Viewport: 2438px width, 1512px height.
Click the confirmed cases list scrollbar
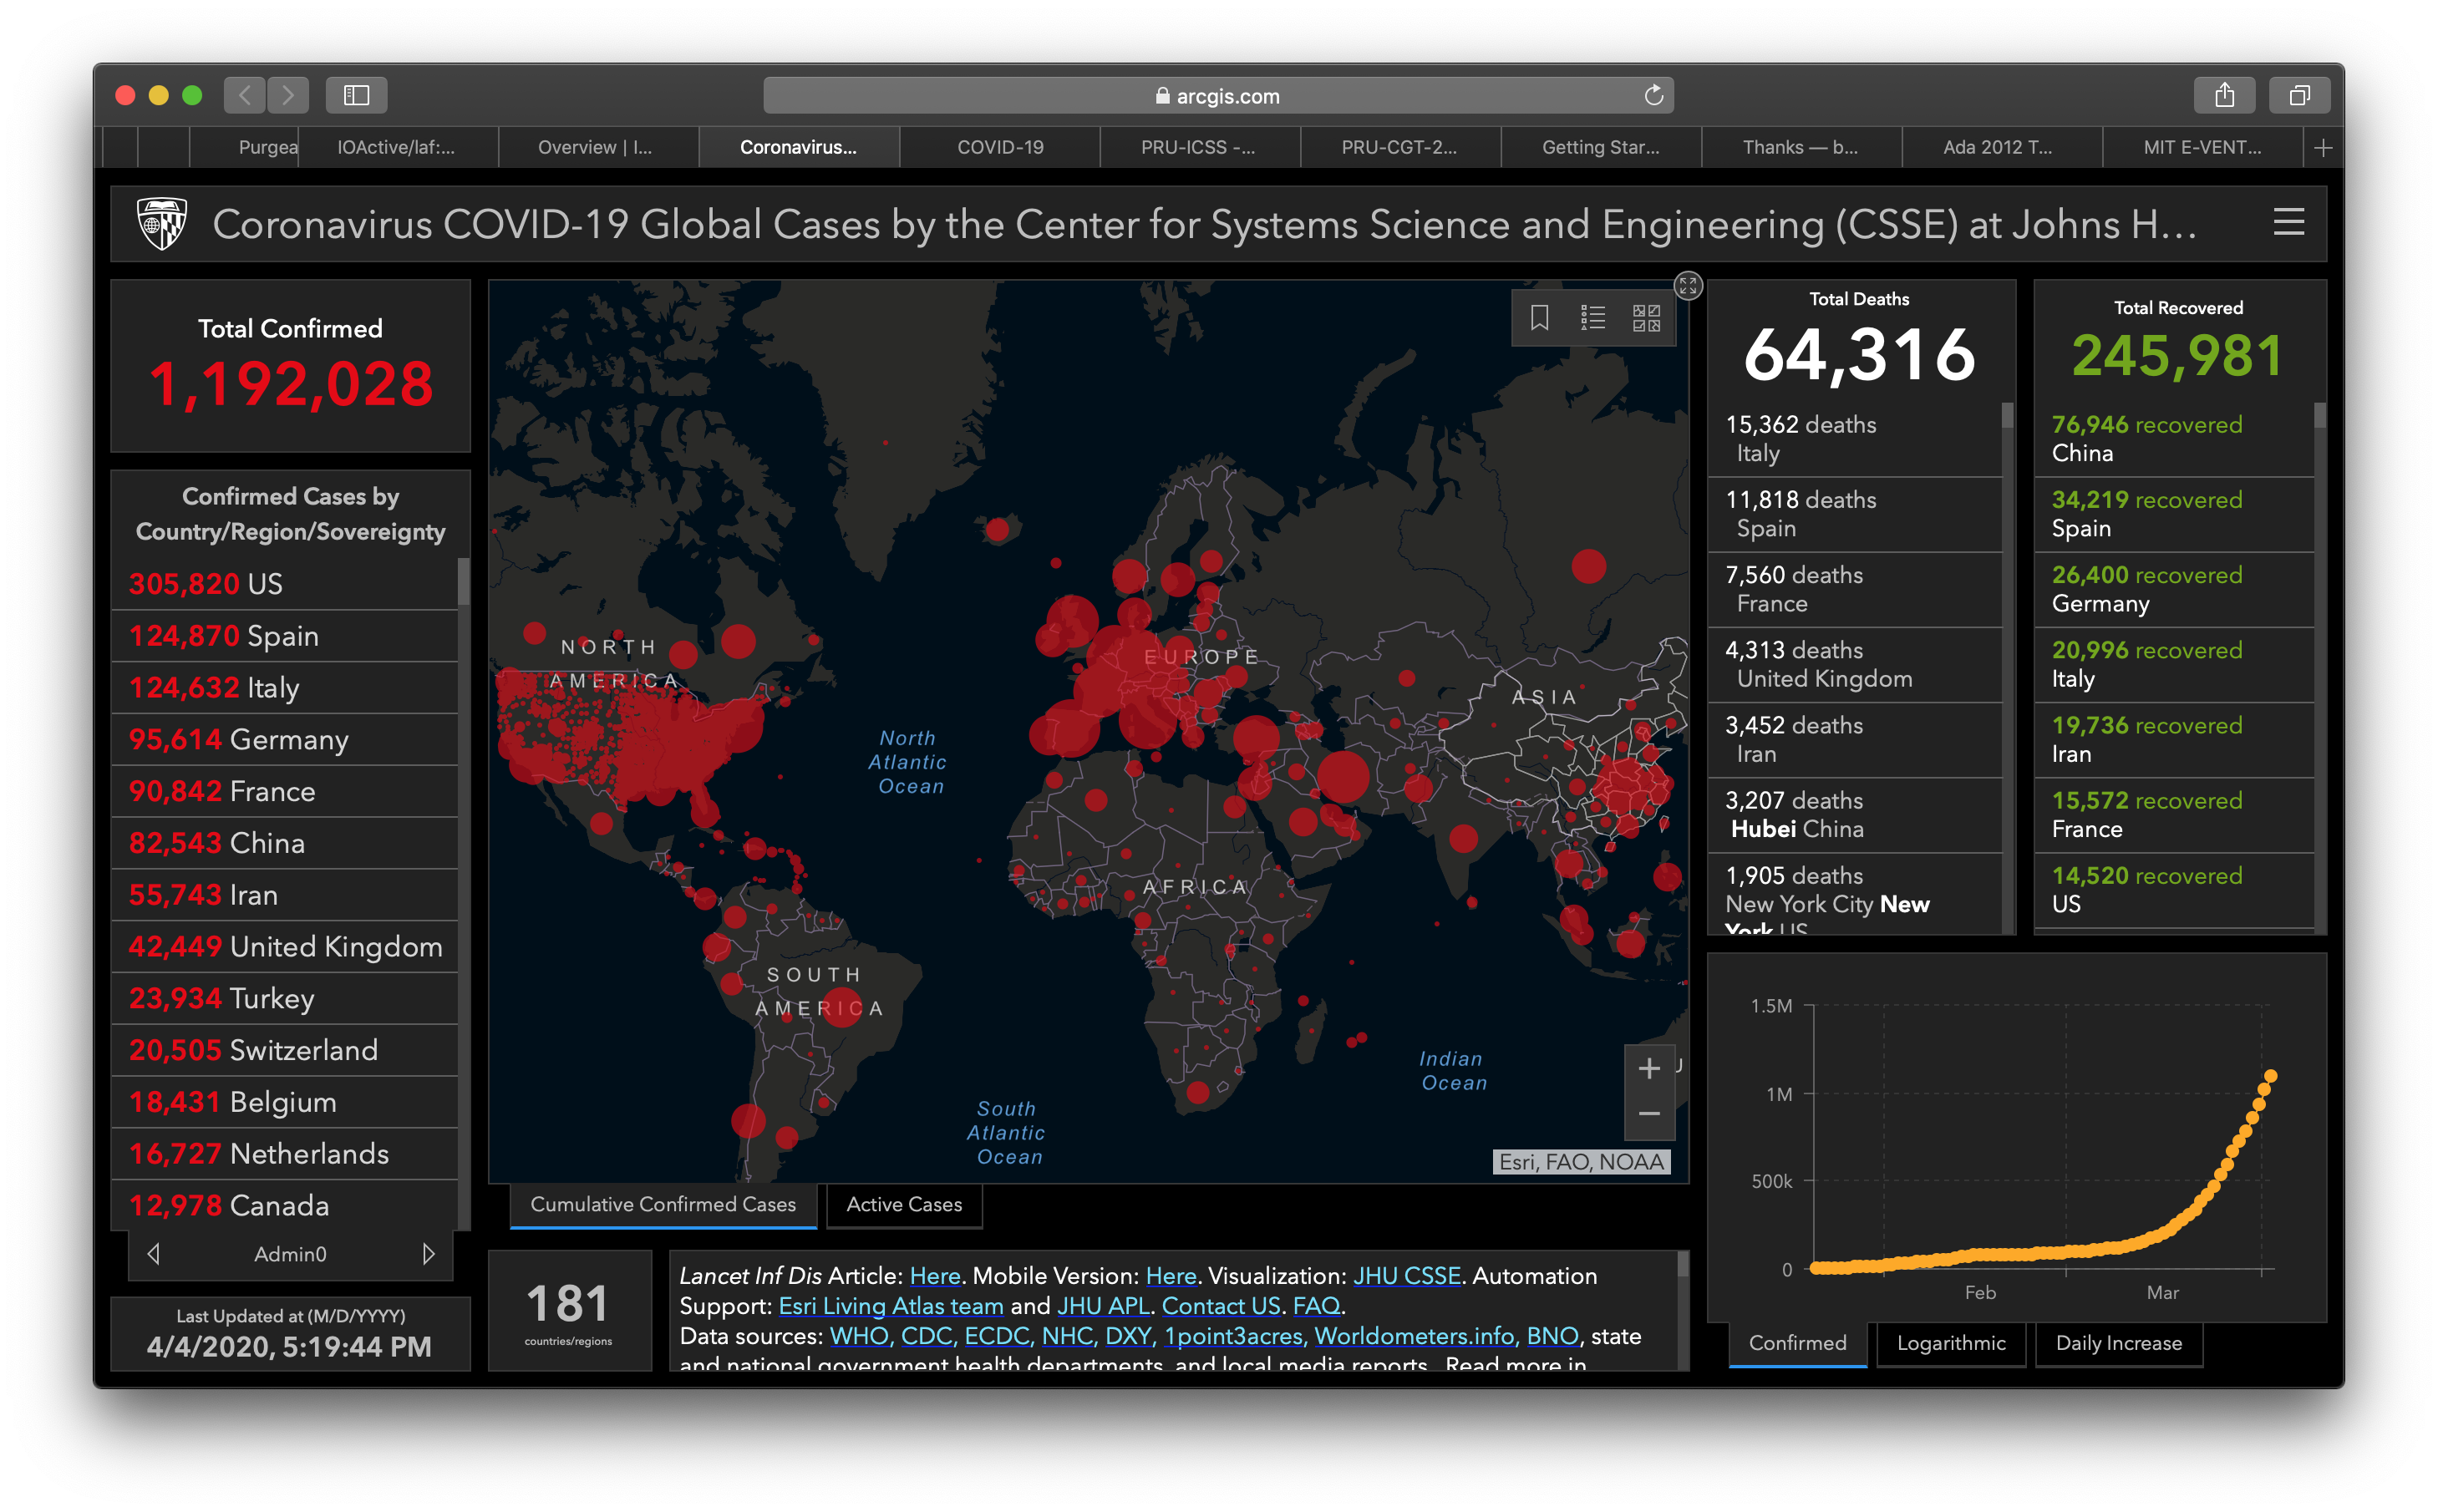coord(464,582)
